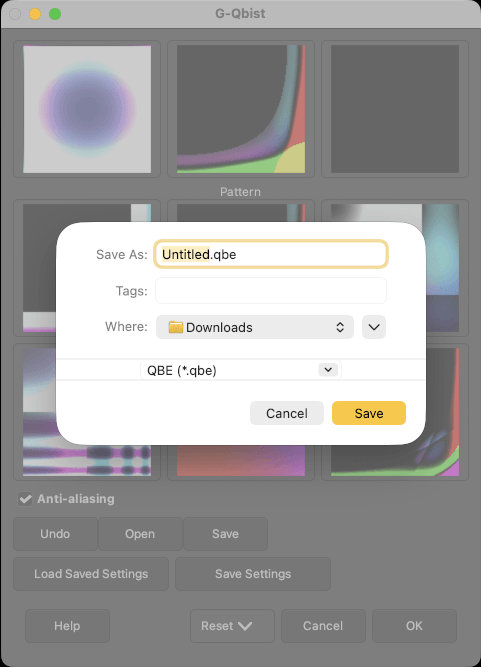Toggle the Anti-aliasing checkbox

click(x=25, y=499)
